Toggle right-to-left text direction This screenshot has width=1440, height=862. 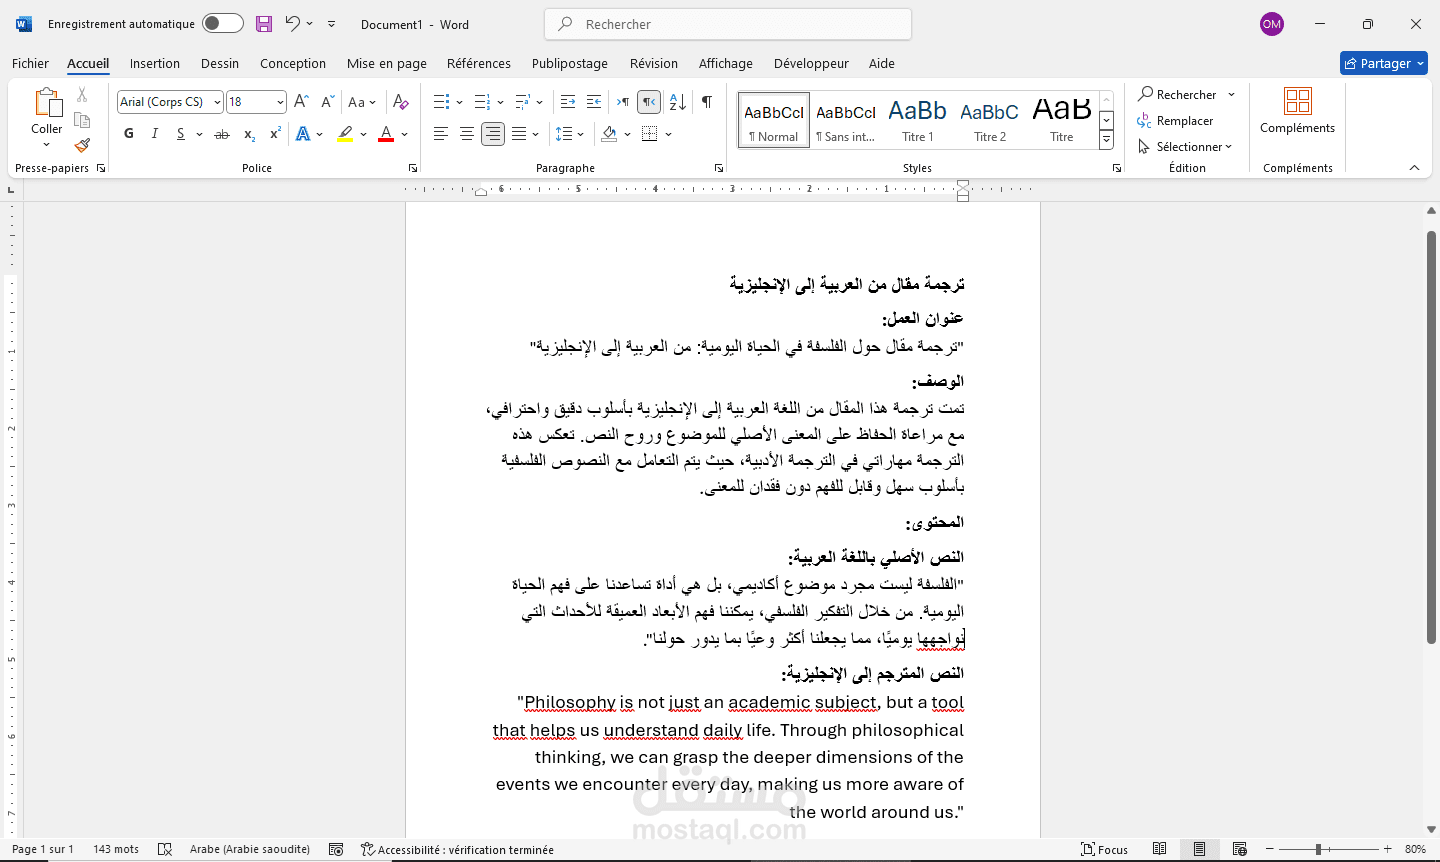coord(649,102)
